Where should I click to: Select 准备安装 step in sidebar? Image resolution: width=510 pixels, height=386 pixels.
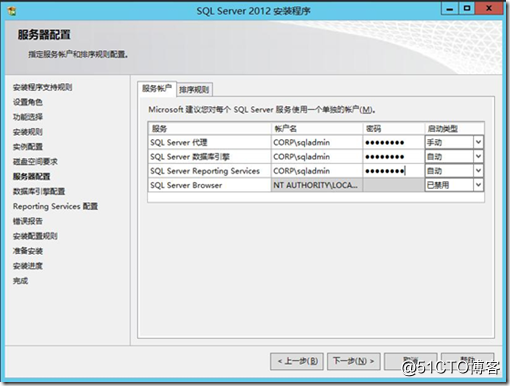click(x=28, y=251)
